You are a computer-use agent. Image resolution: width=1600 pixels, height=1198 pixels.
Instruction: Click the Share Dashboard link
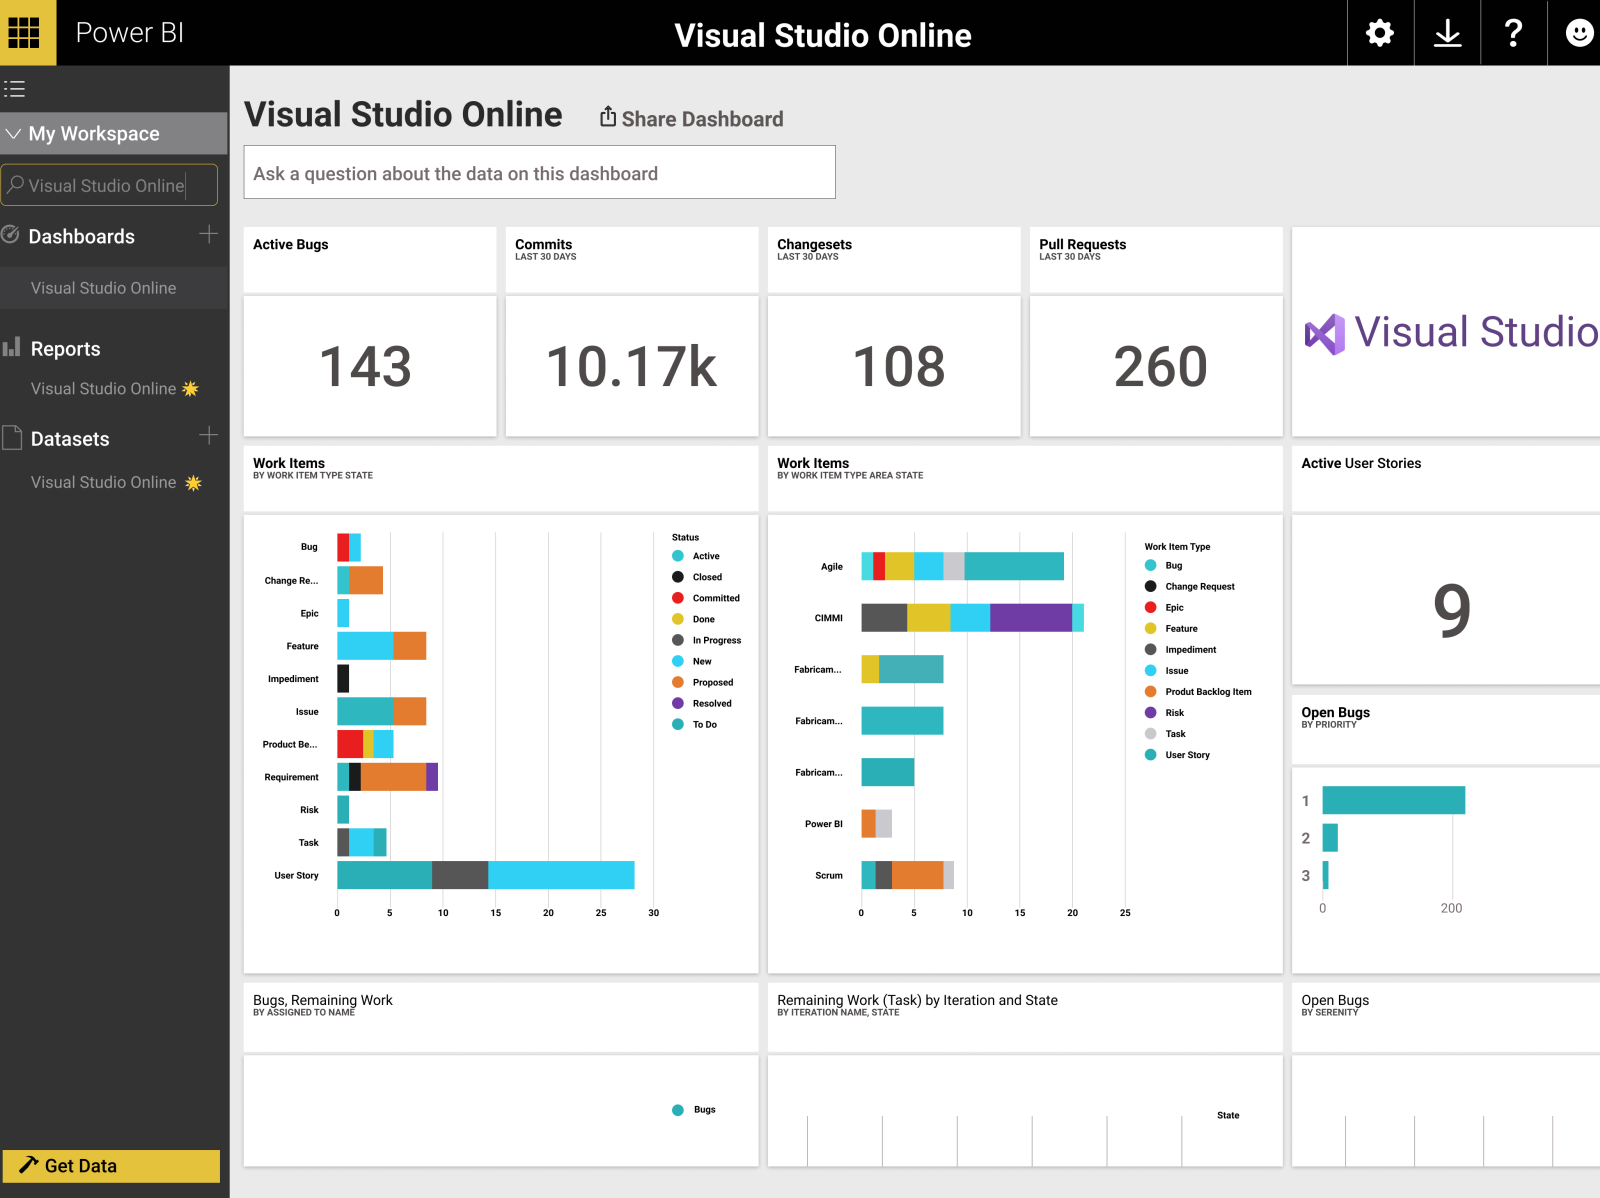(x=690, y=118)
